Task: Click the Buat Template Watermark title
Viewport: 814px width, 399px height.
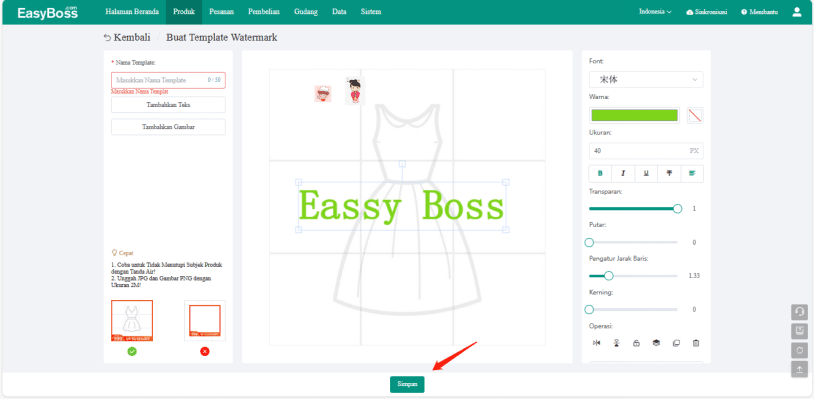Action: pyautogui.click(x=222, y=37)
